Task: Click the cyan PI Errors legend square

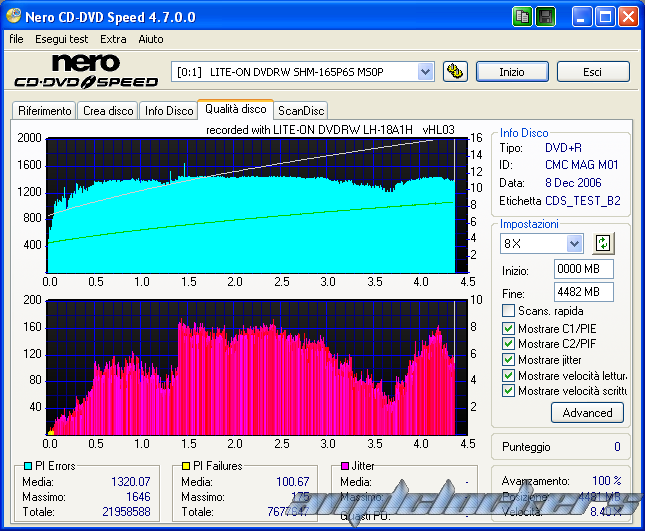Action: [x=26, y=466]
